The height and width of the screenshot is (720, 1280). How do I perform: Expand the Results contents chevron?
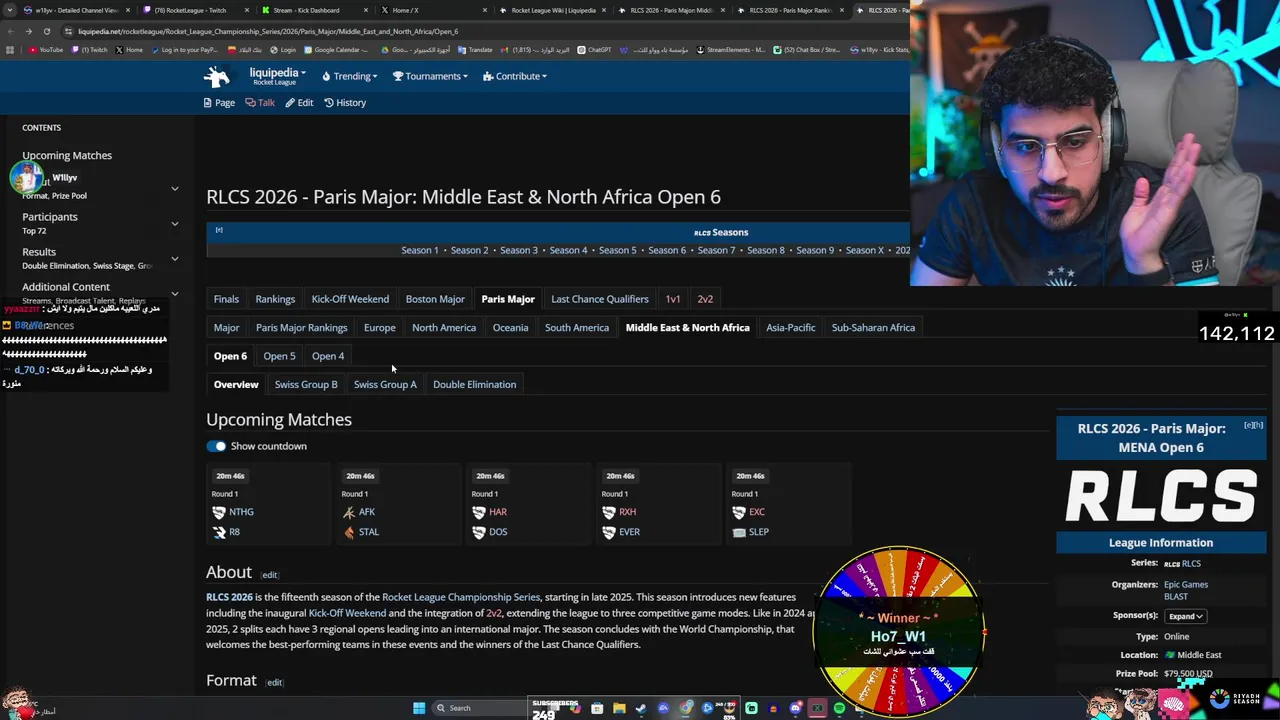[x=175, y=259]
